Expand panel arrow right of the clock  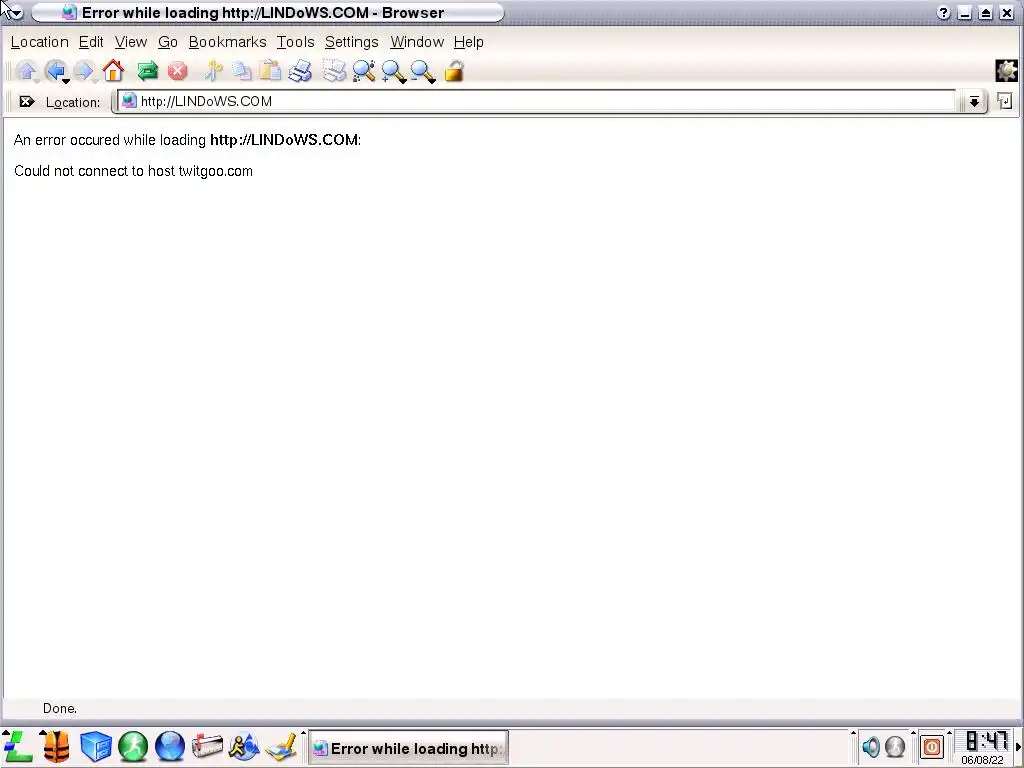point(1018,746)
